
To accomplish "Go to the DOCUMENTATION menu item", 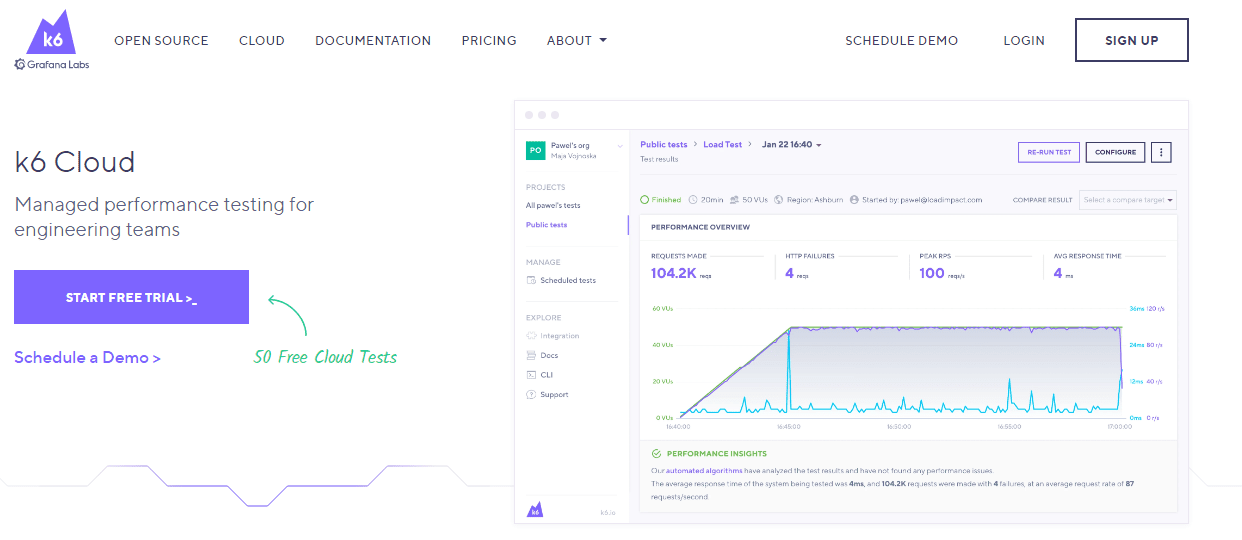I will pyautogui.click(x=373, y=41).
